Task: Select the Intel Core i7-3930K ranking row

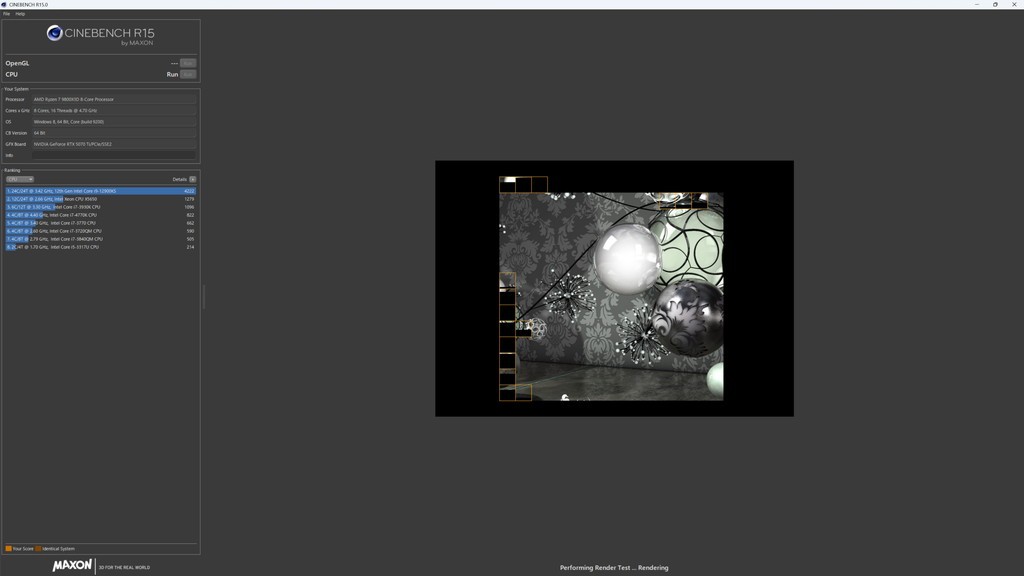Action: click(x=100, y=207)
